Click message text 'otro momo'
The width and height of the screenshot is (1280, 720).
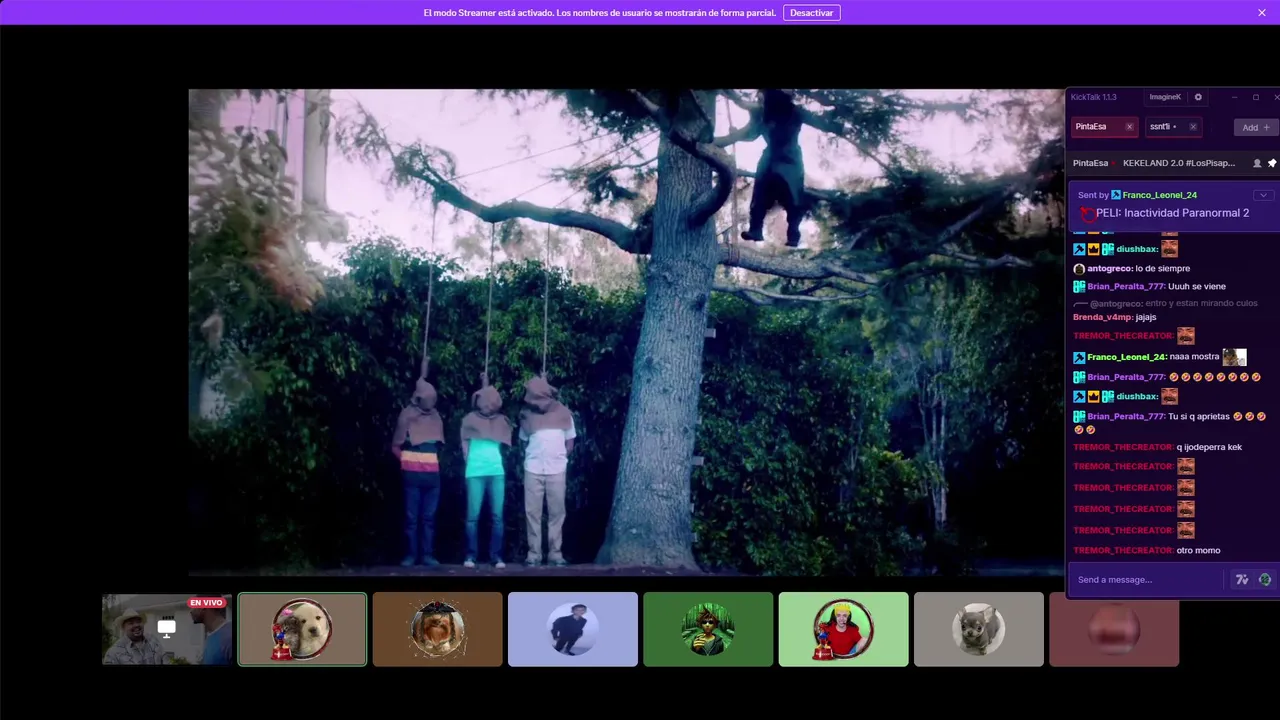click(1199, 551)
